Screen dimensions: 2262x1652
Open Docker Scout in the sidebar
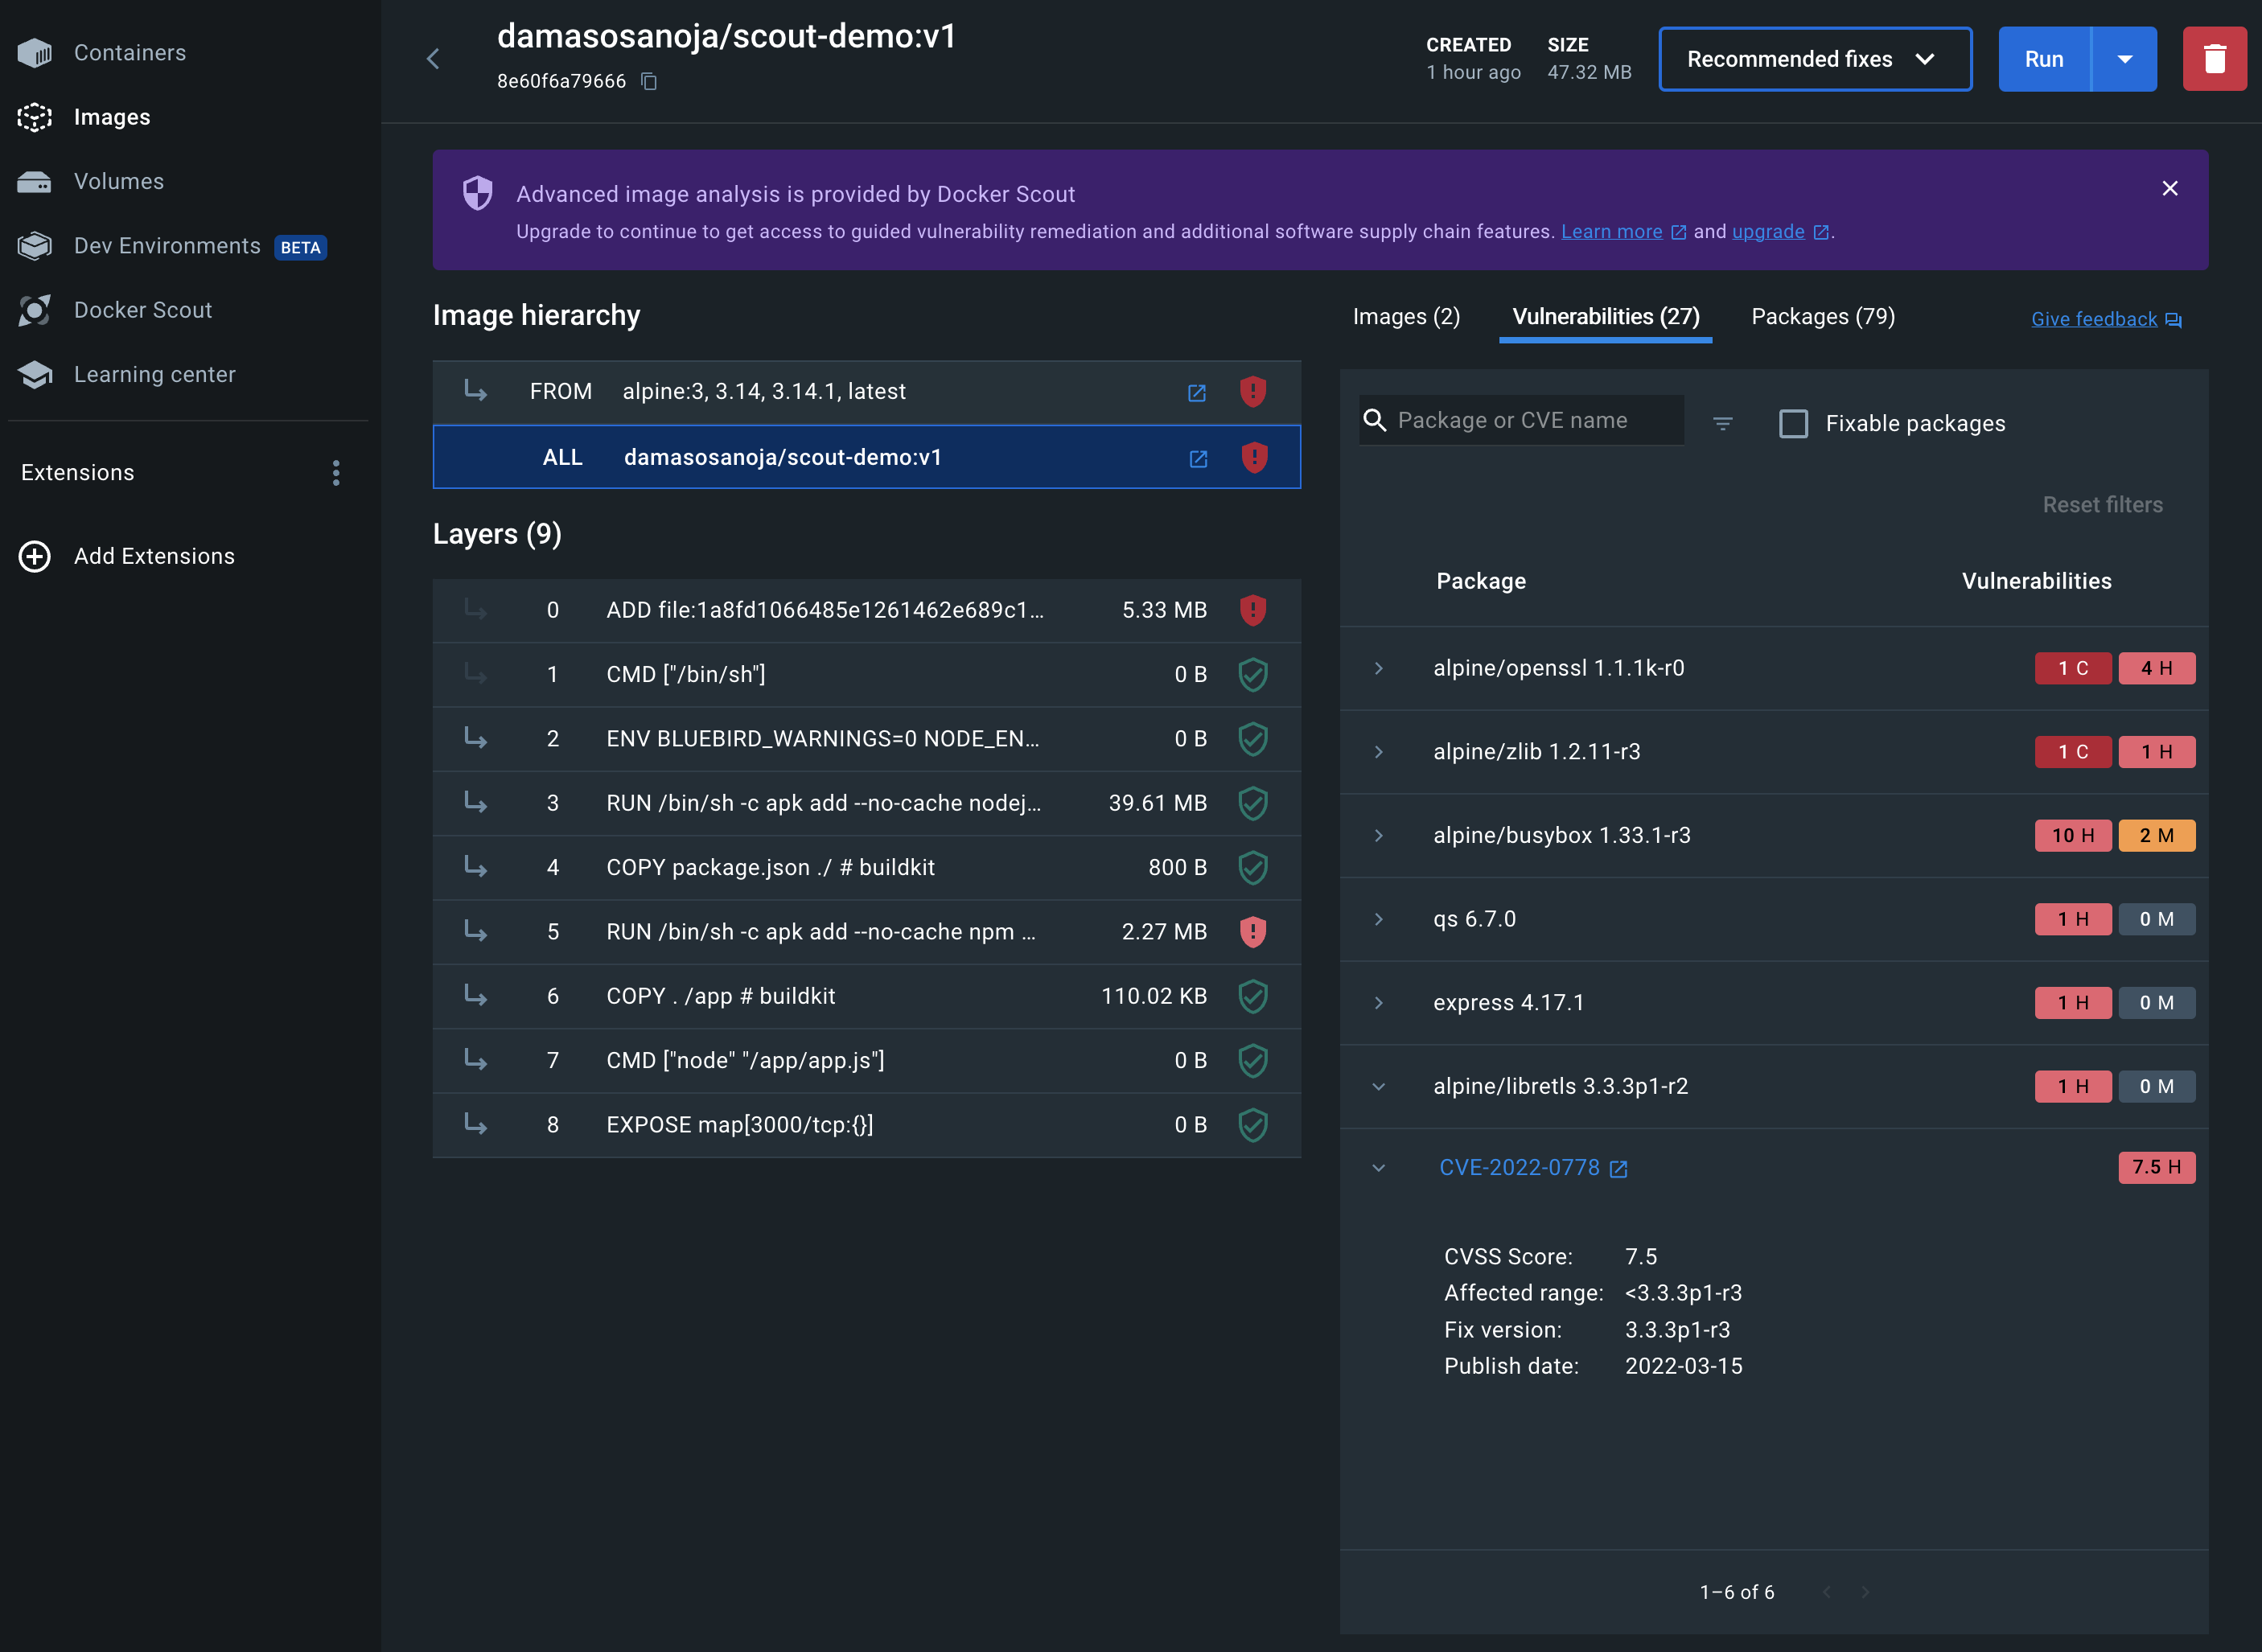(x=142, y=310)
